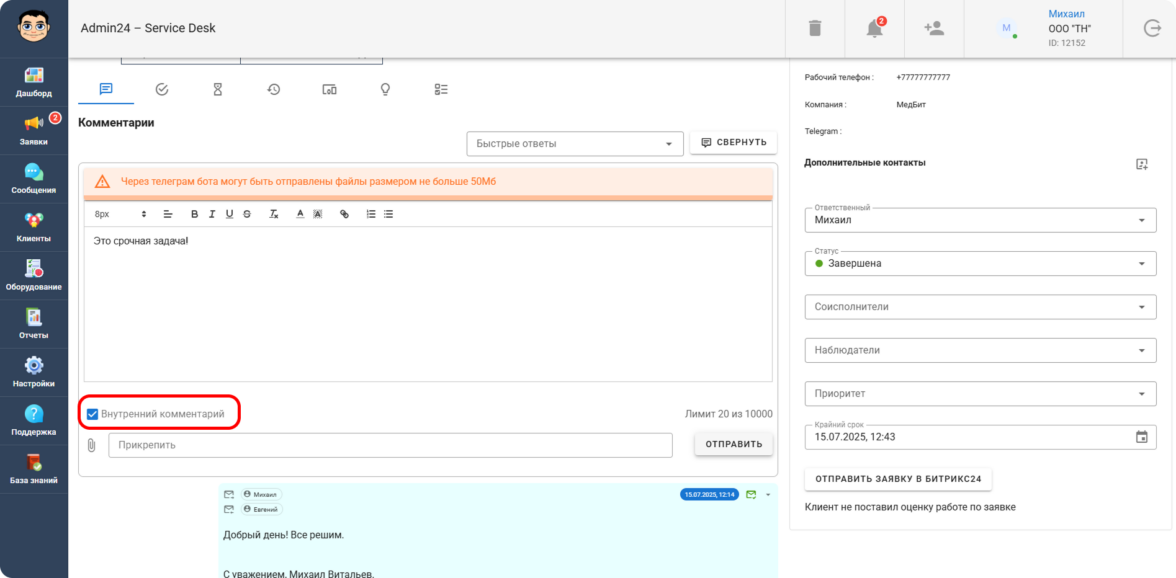Insert a numbered list in the editor
Viewport: 1176px width, 578px height.
[x=370, y=214]
